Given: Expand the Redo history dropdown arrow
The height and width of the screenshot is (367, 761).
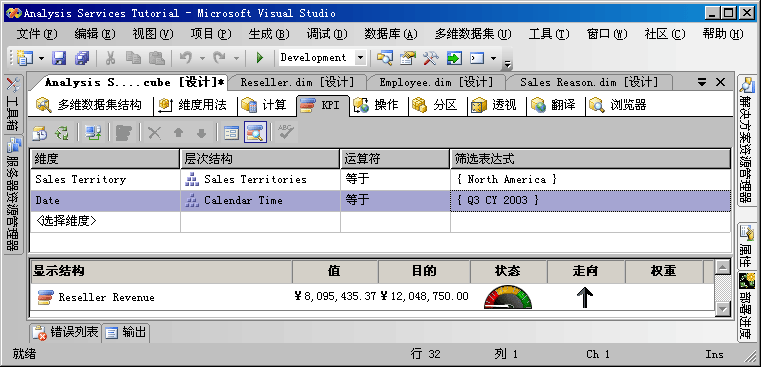Looking at the screenshot, I should (x=236, y=58).
